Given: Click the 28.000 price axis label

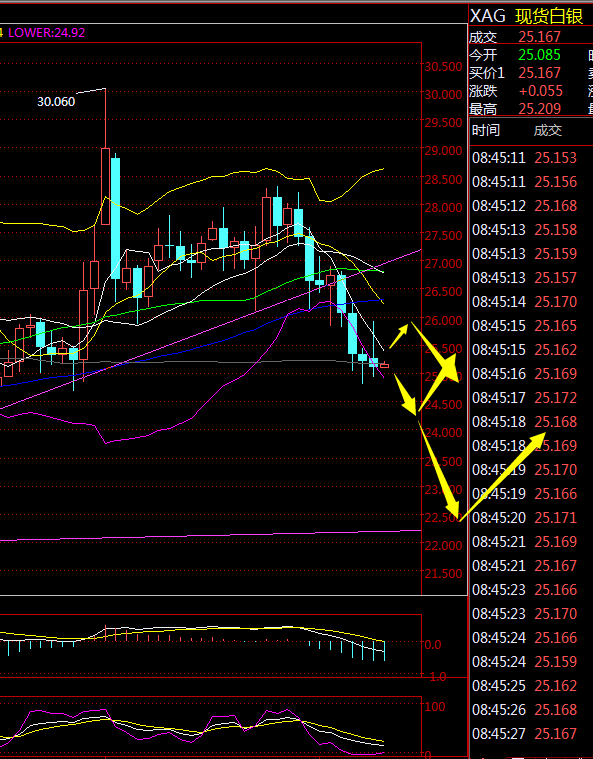Looking at the screenshot, I should [443, 208].
